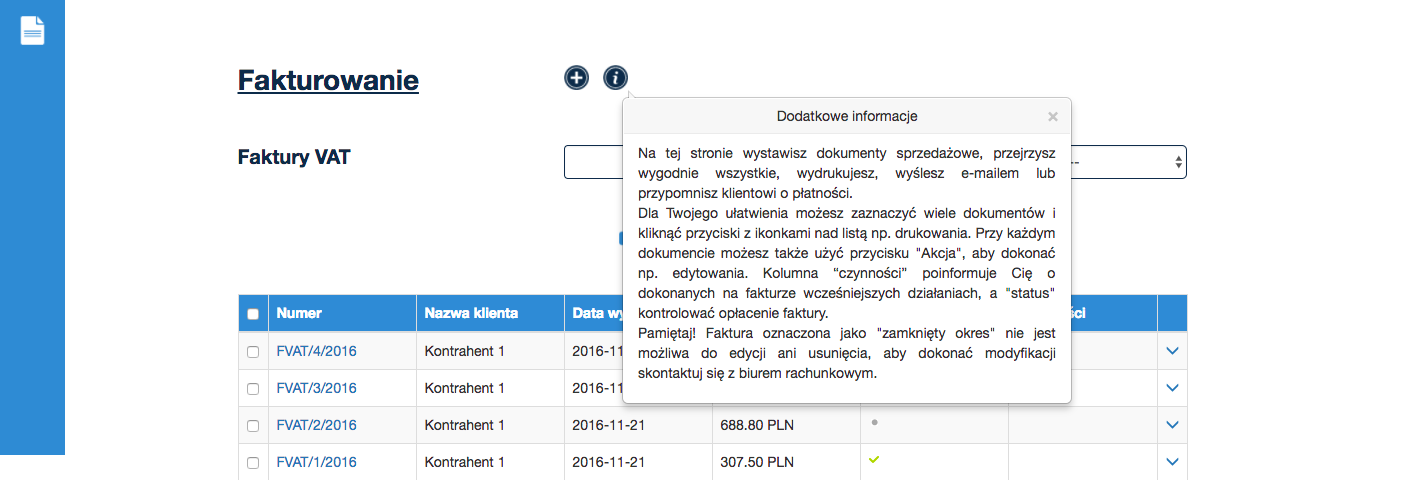Viewport: 1416px width, 480px height.
Task: Open the action chevron for FVAT/2/2016
Action: pyautogui.click(x=1173, y=425)
